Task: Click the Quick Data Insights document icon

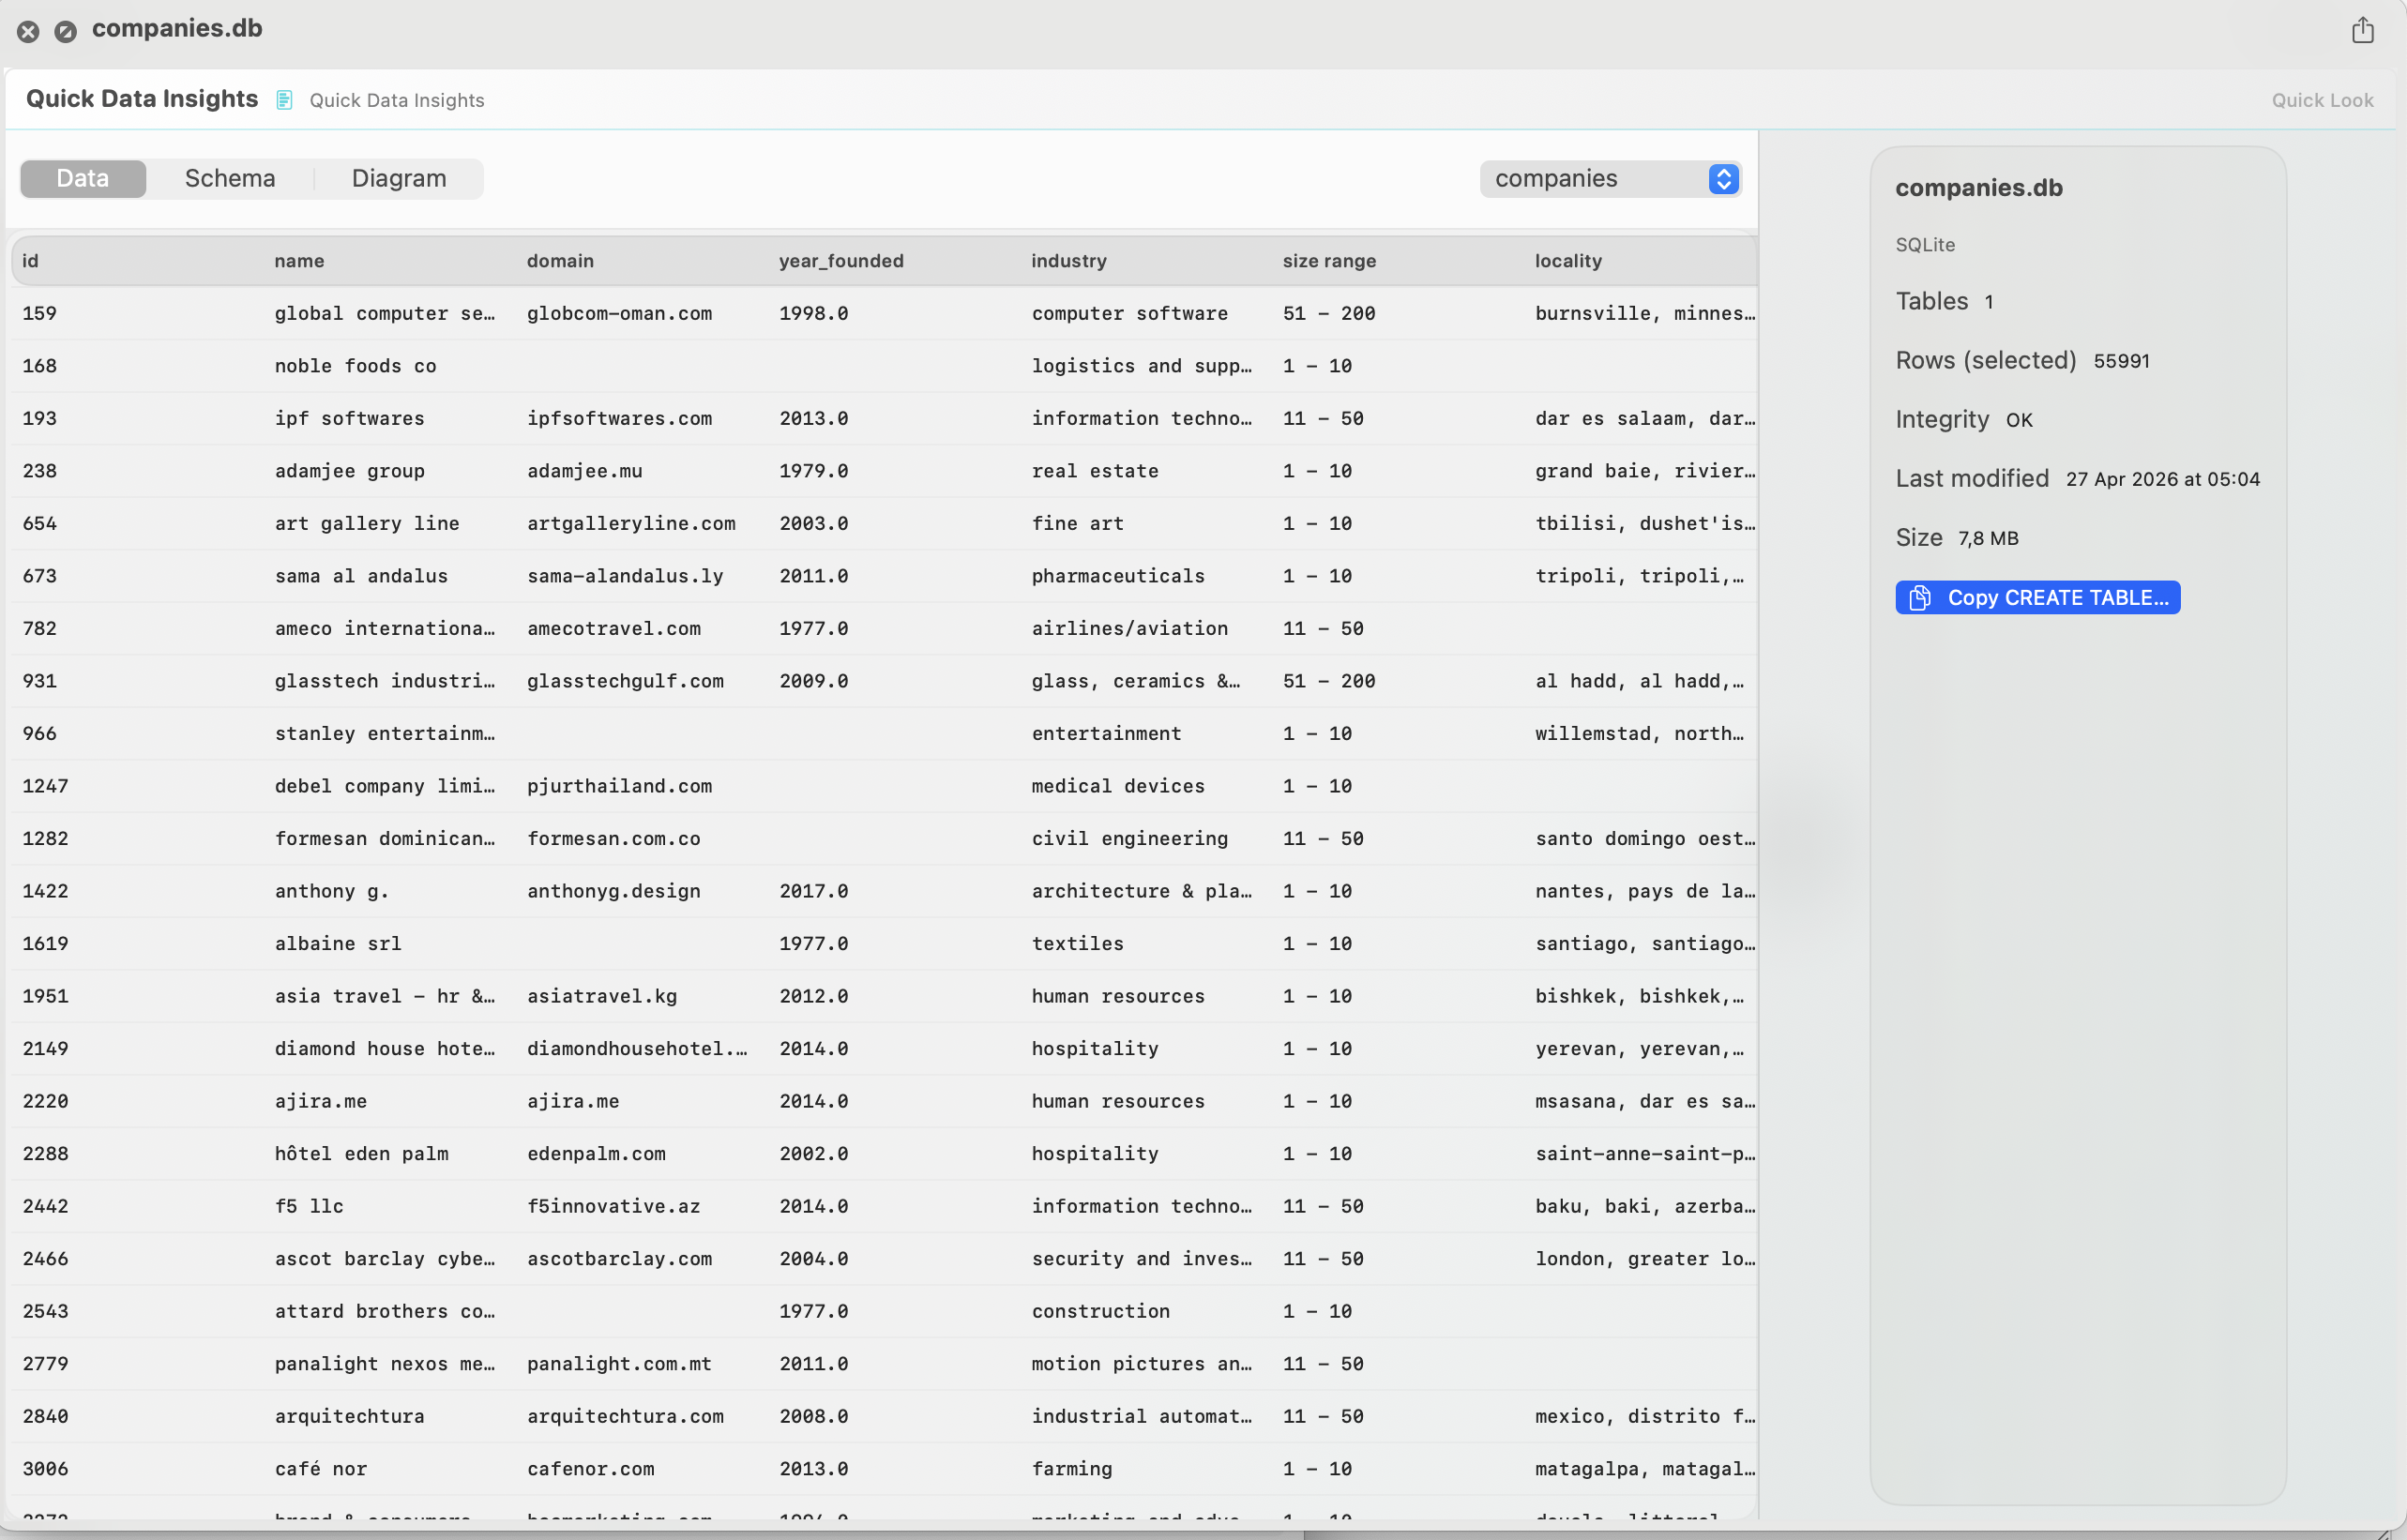Action: (x=284, y=100)
